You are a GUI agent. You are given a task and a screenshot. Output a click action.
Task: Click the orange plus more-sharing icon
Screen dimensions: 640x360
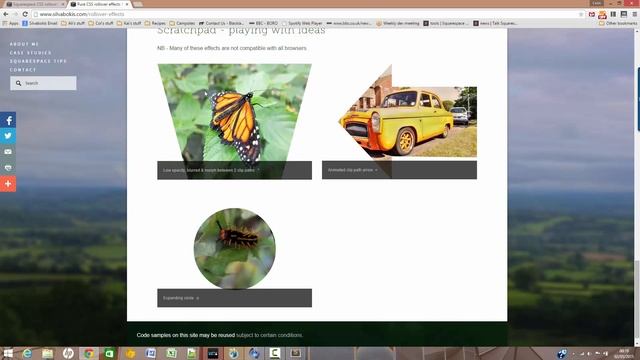(x=8, y=184)
